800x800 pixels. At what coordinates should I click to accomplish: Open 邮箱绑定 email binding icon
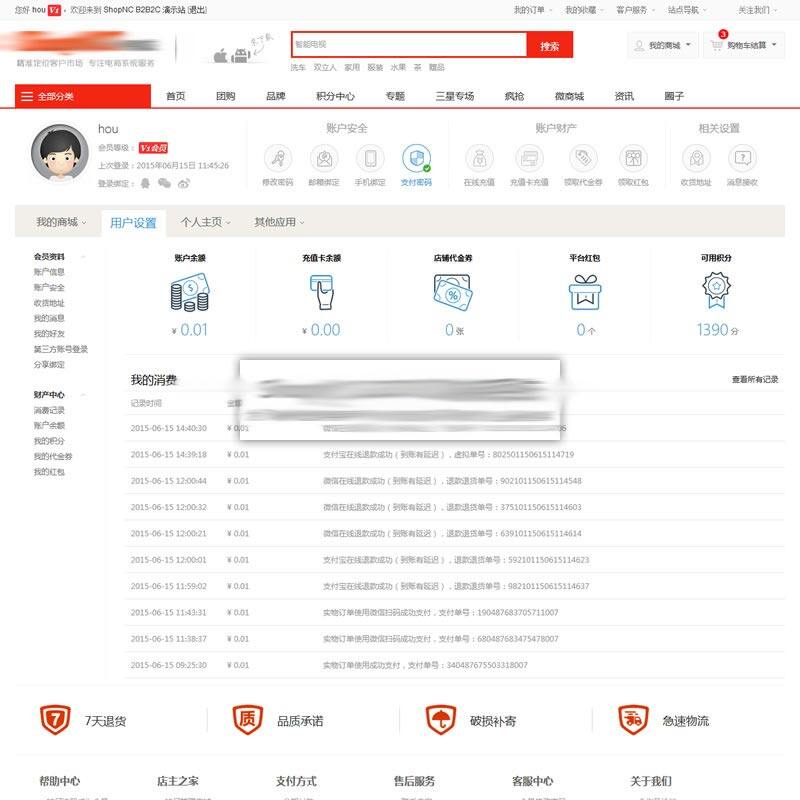323,159
